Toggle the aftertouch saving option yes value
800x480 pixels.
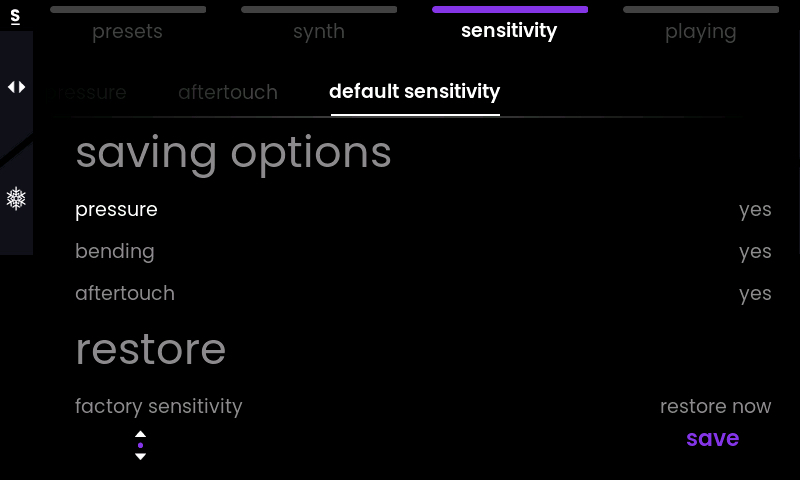pos(755,294)
